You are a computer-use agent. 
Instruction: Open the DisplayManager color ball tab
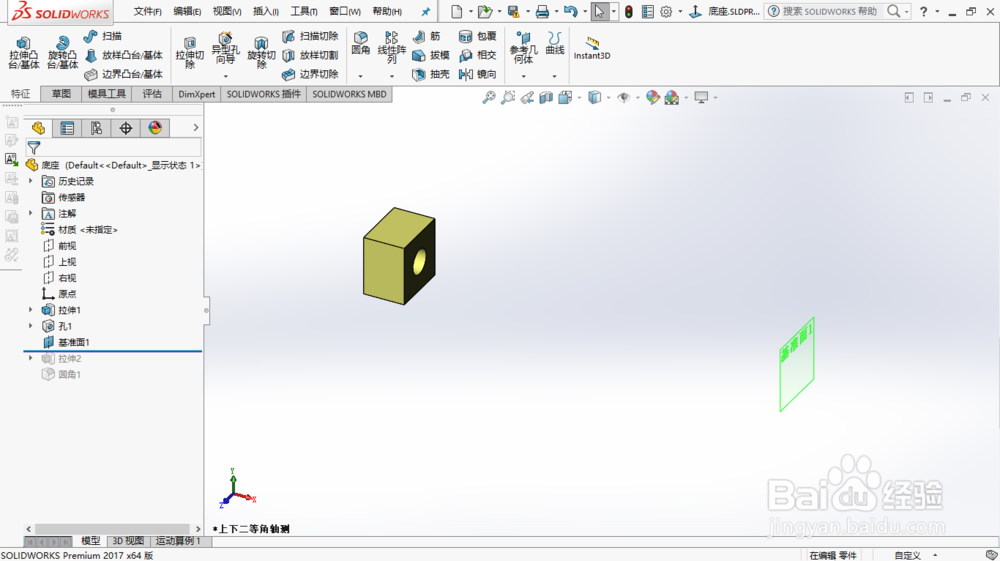pyautogui.click(x=155, y=128)
